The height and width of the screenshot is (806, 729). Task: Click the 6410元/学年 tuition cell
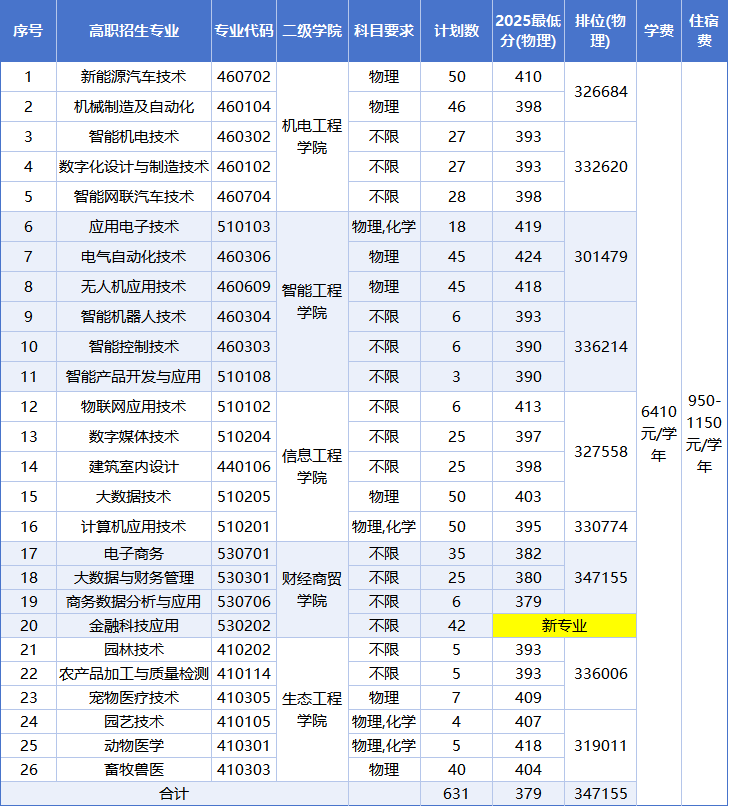click(659, 433)
